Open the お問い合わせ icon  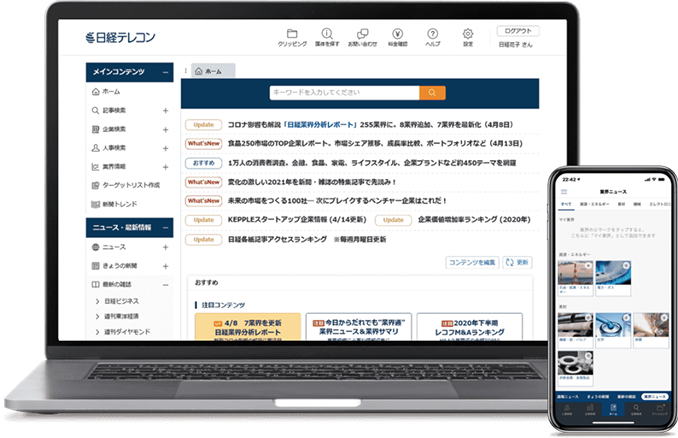pyautogui.click(x=362, y=36)
